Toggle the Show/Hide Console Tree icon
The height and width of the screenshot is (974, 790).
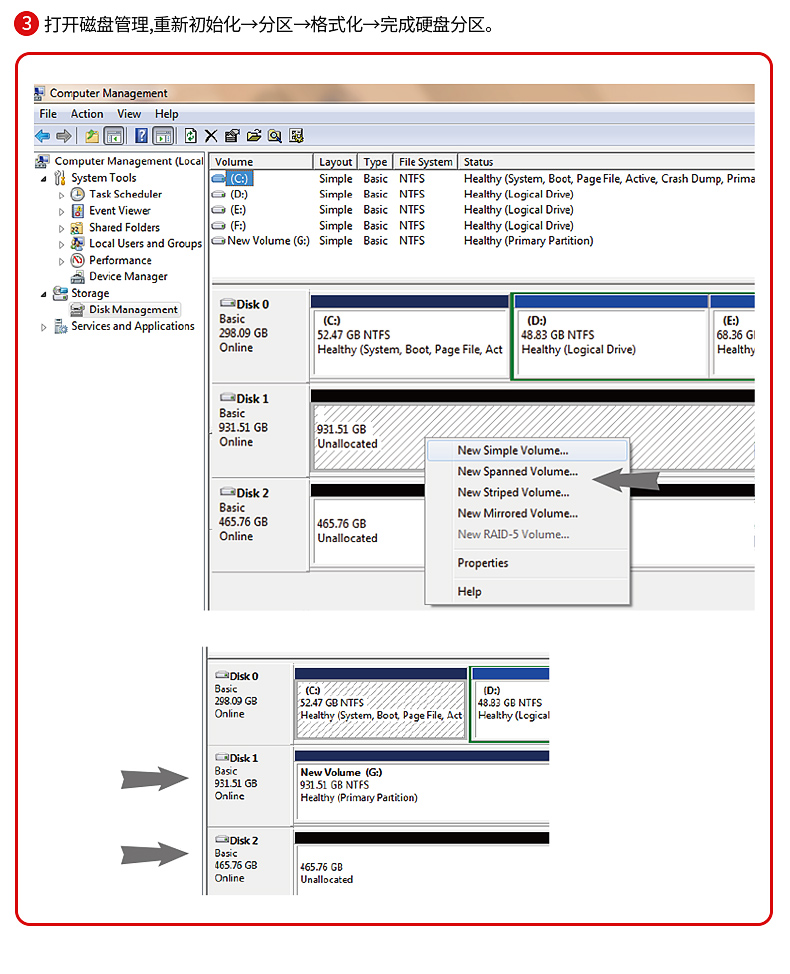pyautogui.click(x=114, y=136)
